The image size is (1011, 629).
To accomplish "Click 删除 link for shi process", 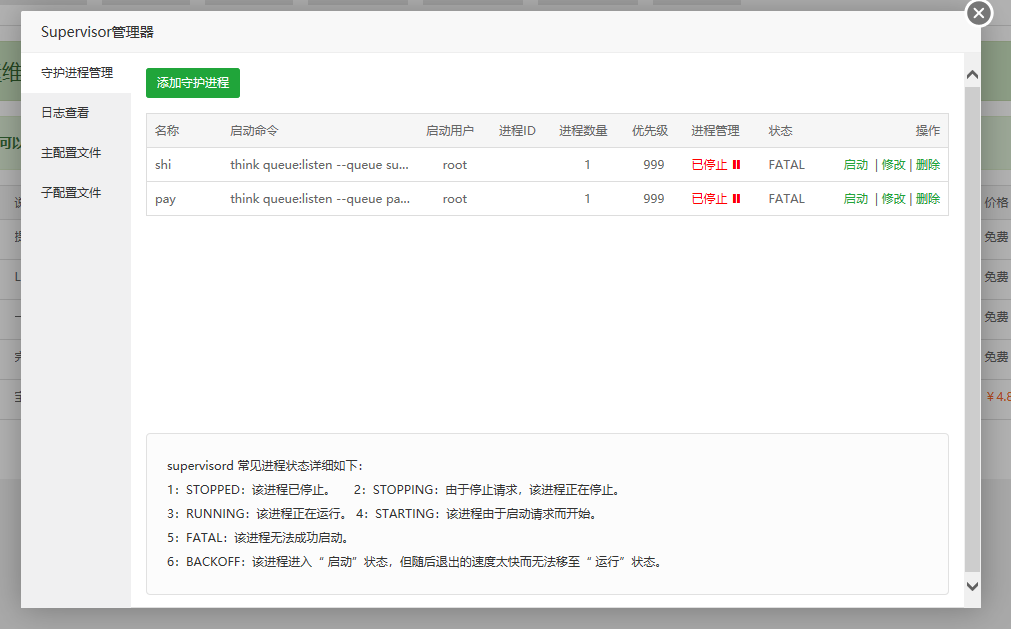I will (928, 165).
